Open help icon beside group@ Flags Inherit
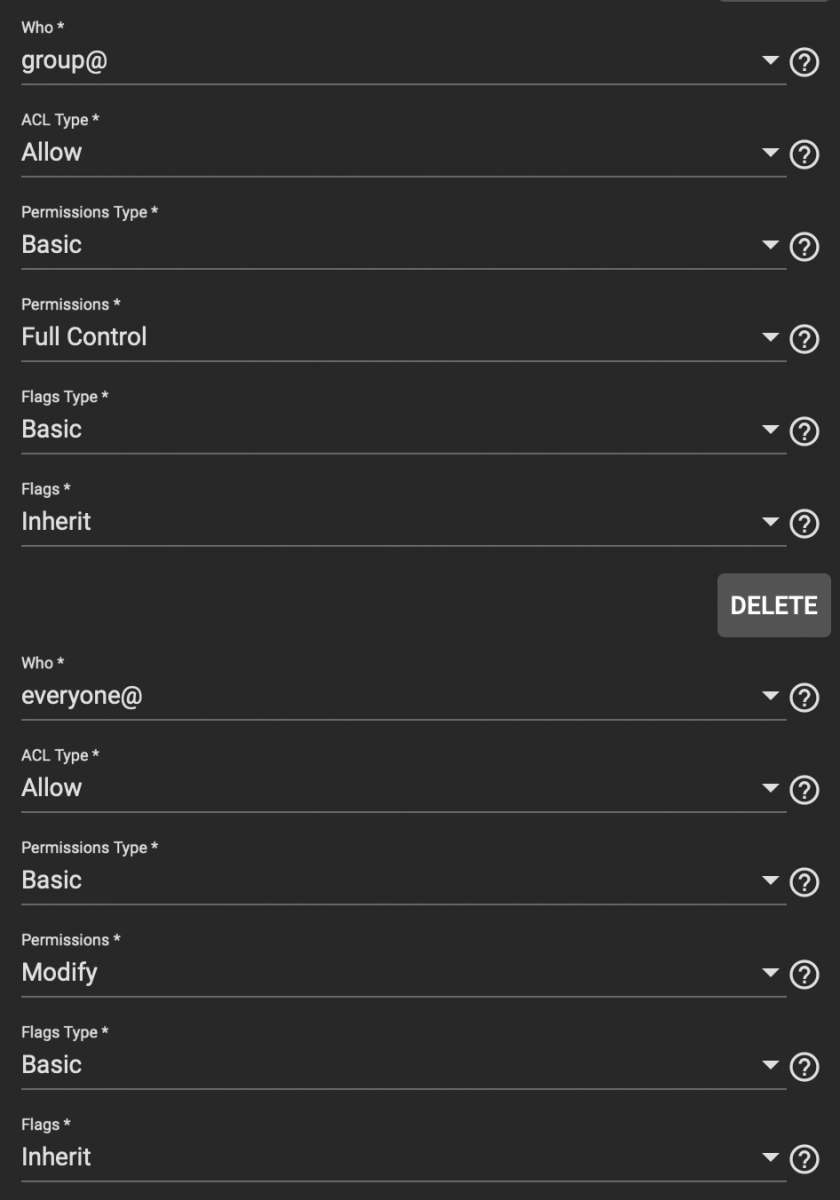This screenshot has height=1200, width=840. [x=804, y=524]
